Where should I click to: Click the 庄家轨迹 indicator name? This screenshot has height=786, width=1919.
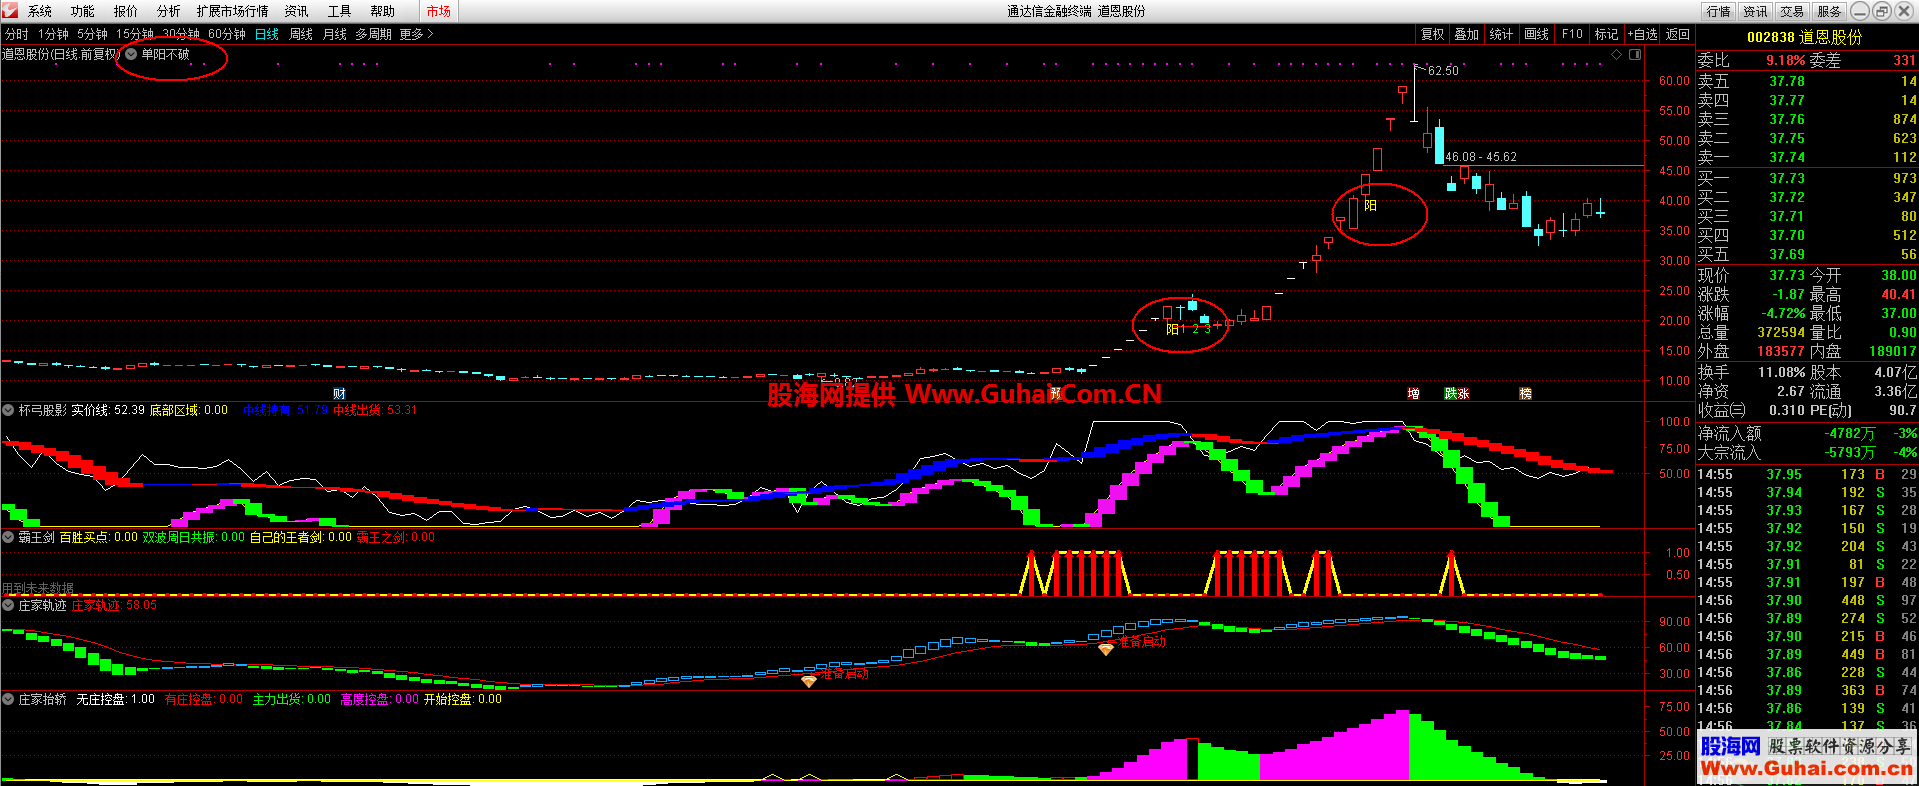43,605
